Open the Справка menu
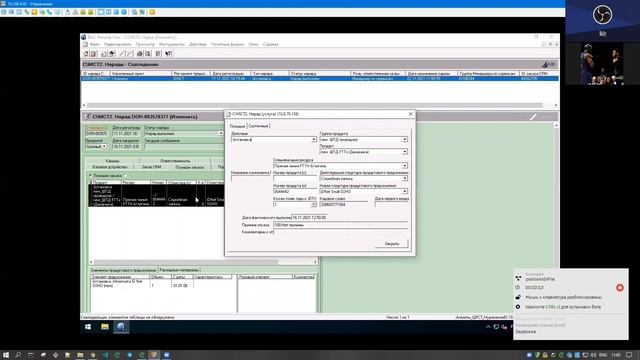640x360 pixels. click(x=271, y=44)
